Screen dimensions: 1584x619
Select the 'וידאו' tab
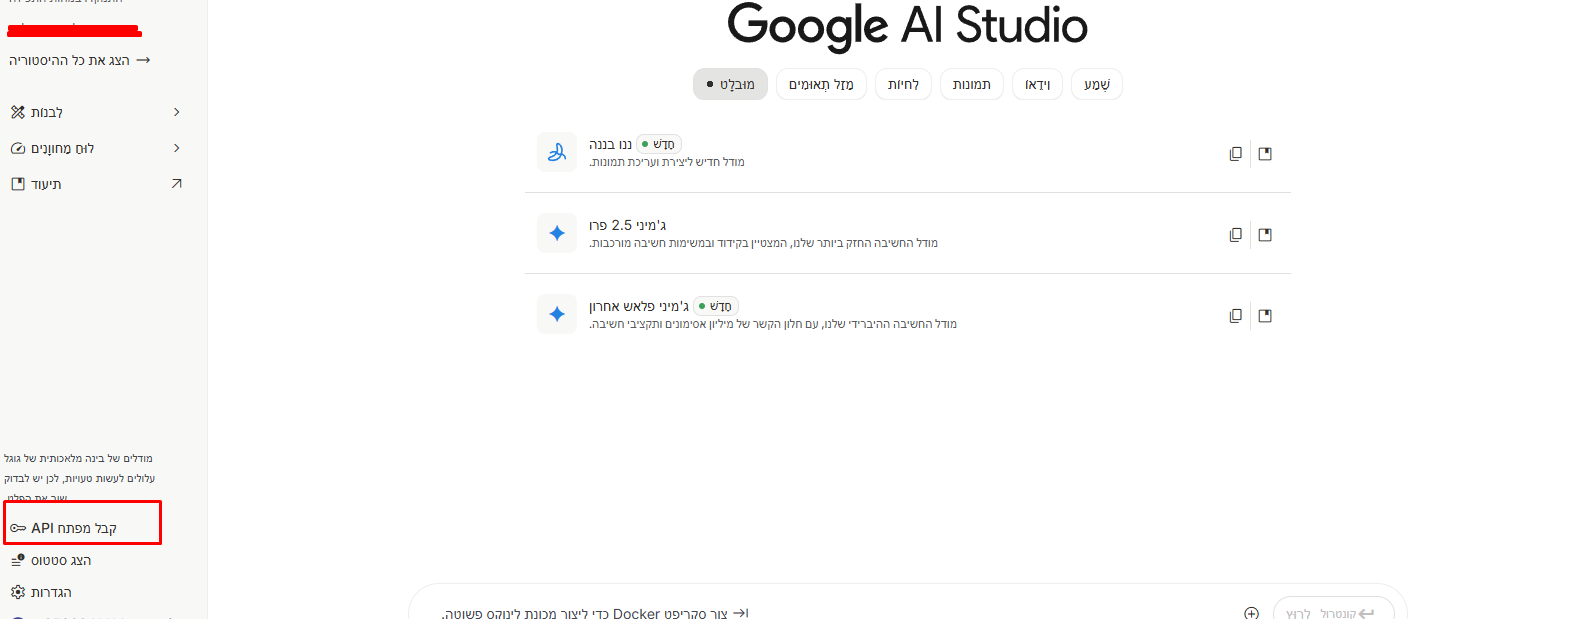click(1038, 84)
